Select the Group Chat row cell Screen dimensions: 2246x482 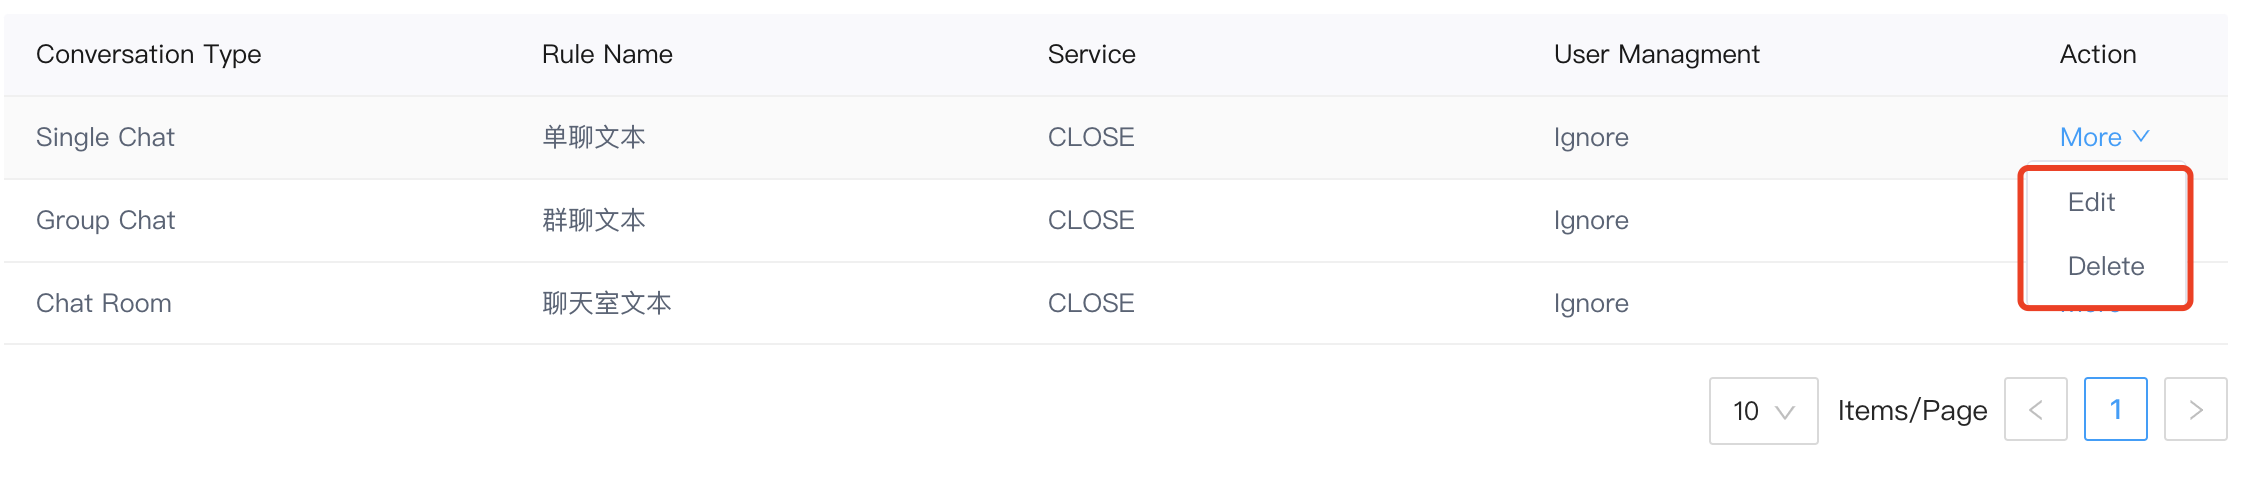(105, 220)
